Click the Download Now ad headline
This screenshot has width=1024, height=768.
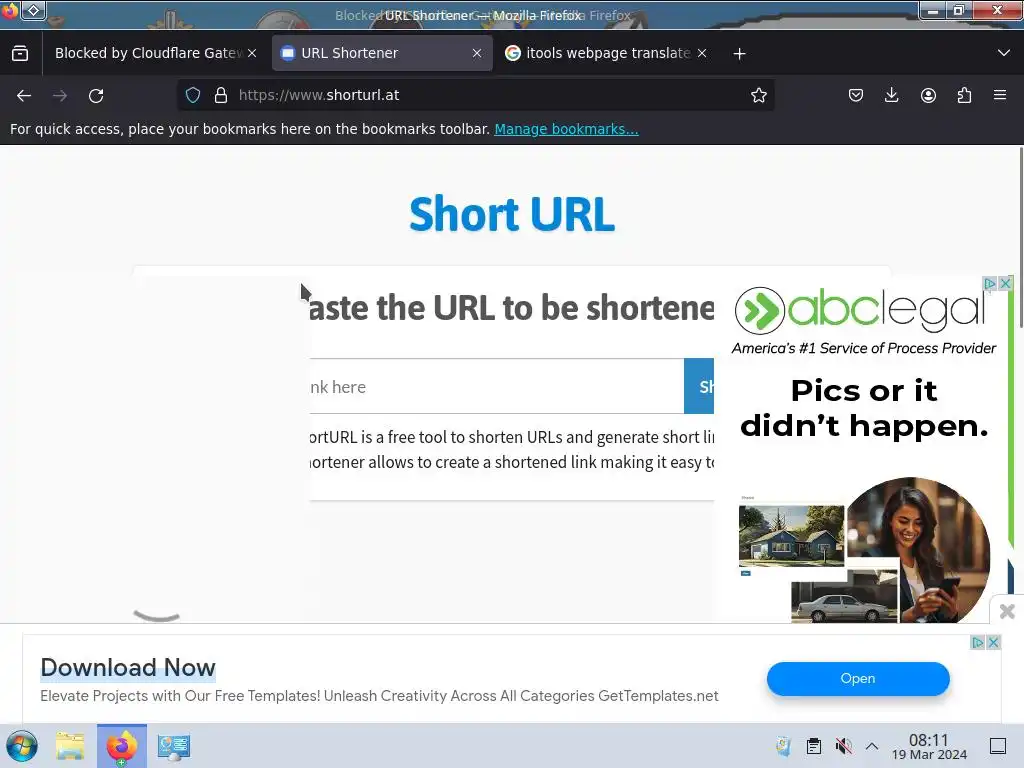(128, 667)
